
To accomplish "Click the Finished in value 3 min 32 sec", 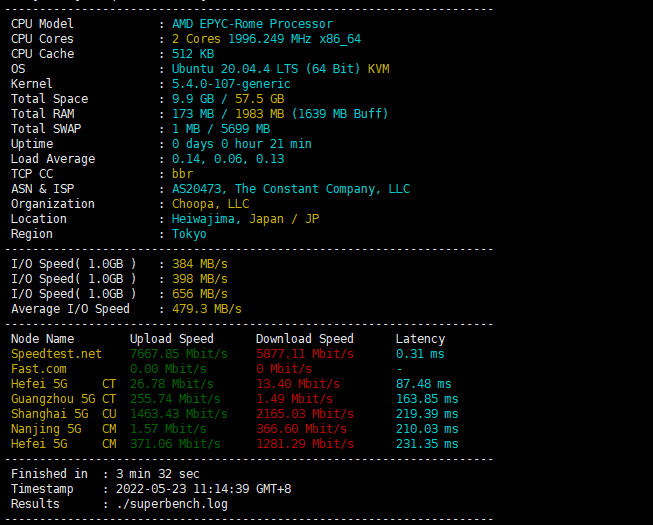I will 158,473.
